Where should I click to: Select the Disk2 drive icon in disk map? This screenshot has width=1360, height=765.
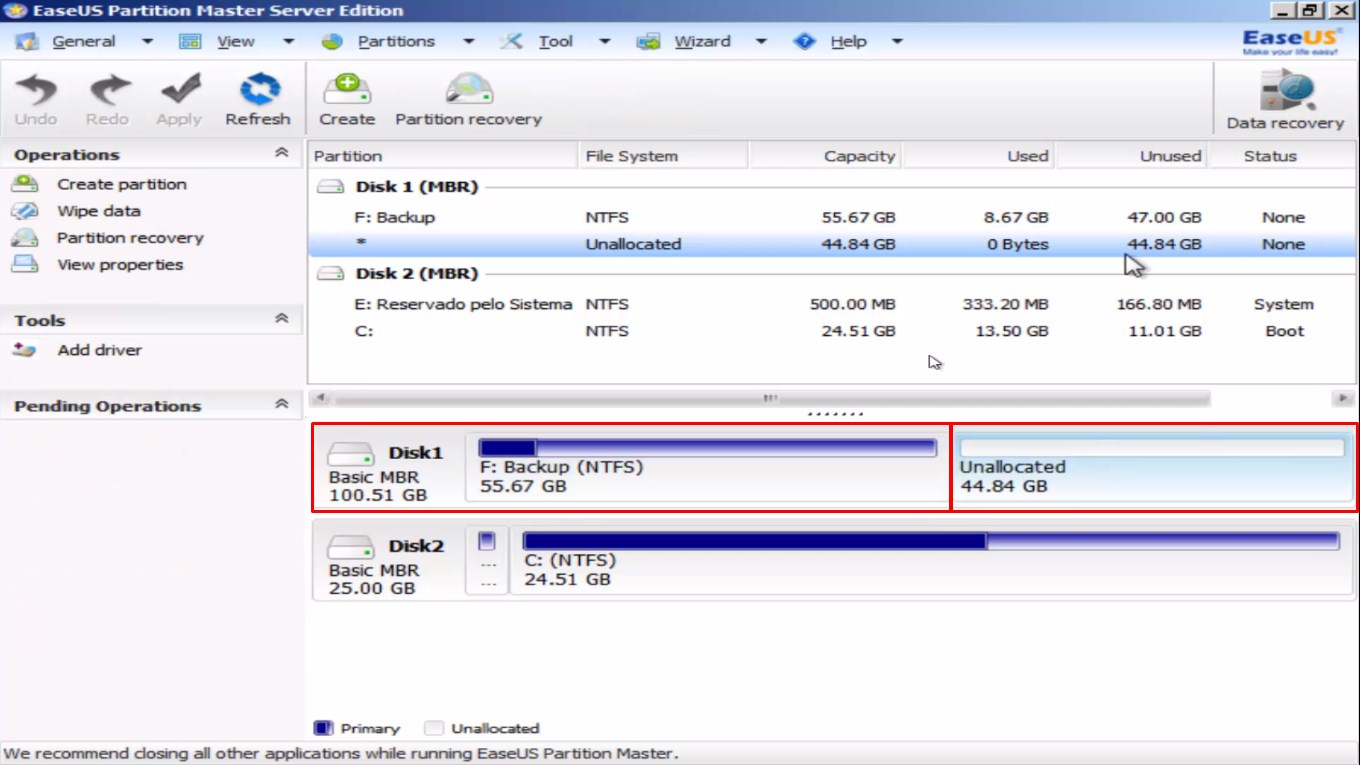coord(351,547)
